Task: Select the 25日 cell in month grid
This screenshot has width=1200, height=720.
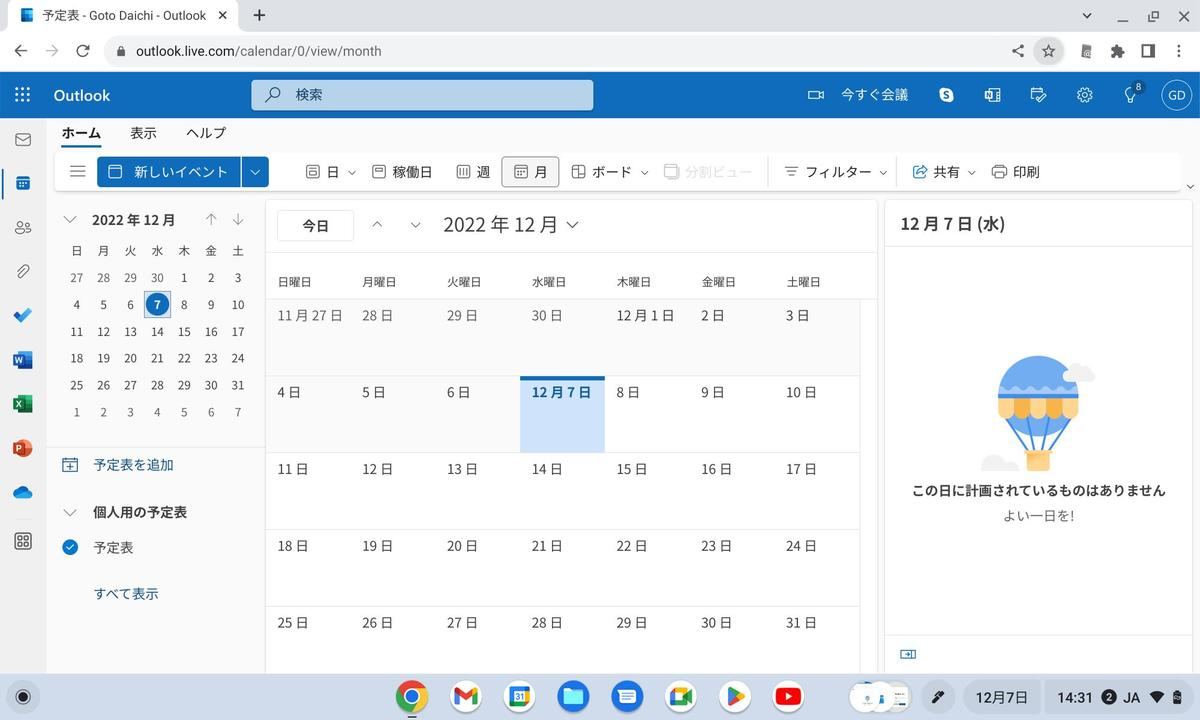Action: (308, 640)
